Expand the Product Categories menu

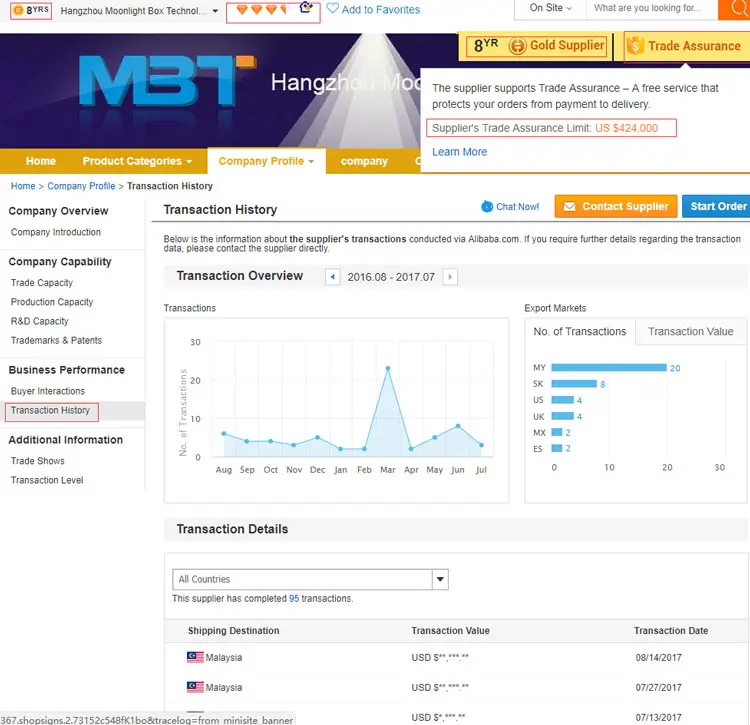click(137, 161)
